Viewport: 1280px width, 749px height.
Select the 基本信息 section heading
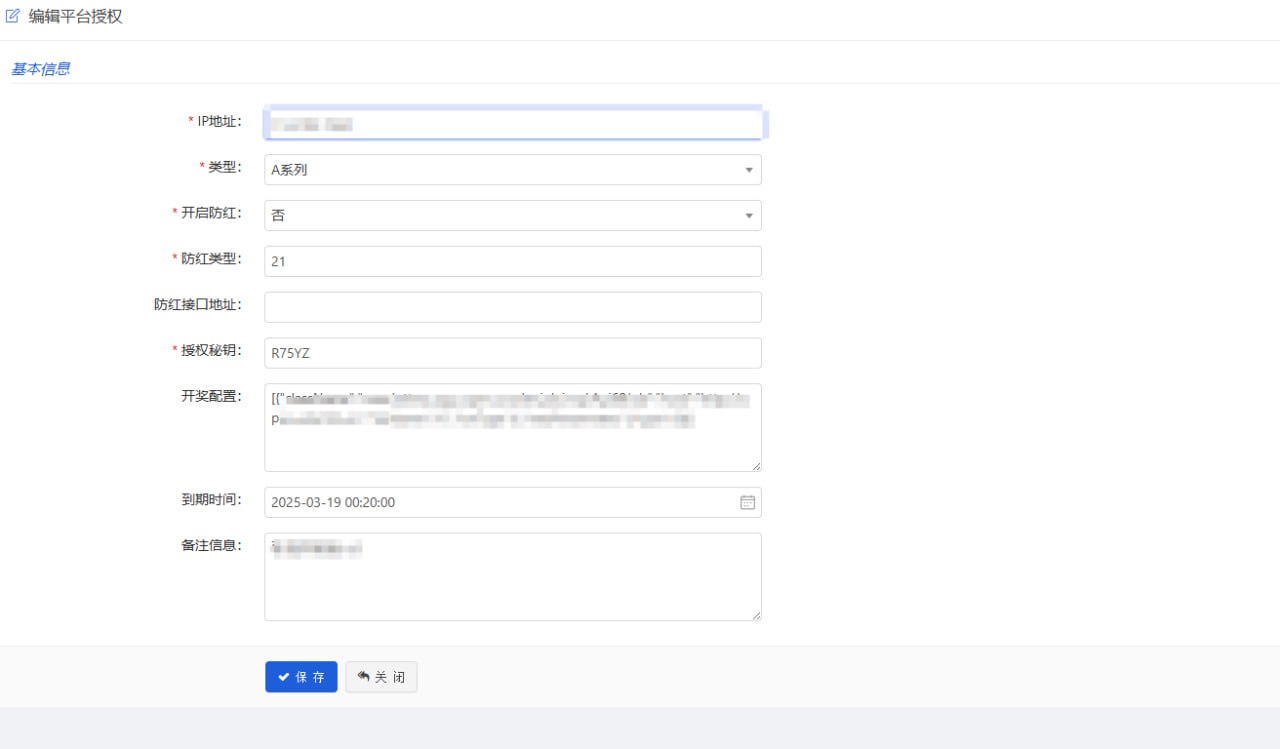(40, 69)
